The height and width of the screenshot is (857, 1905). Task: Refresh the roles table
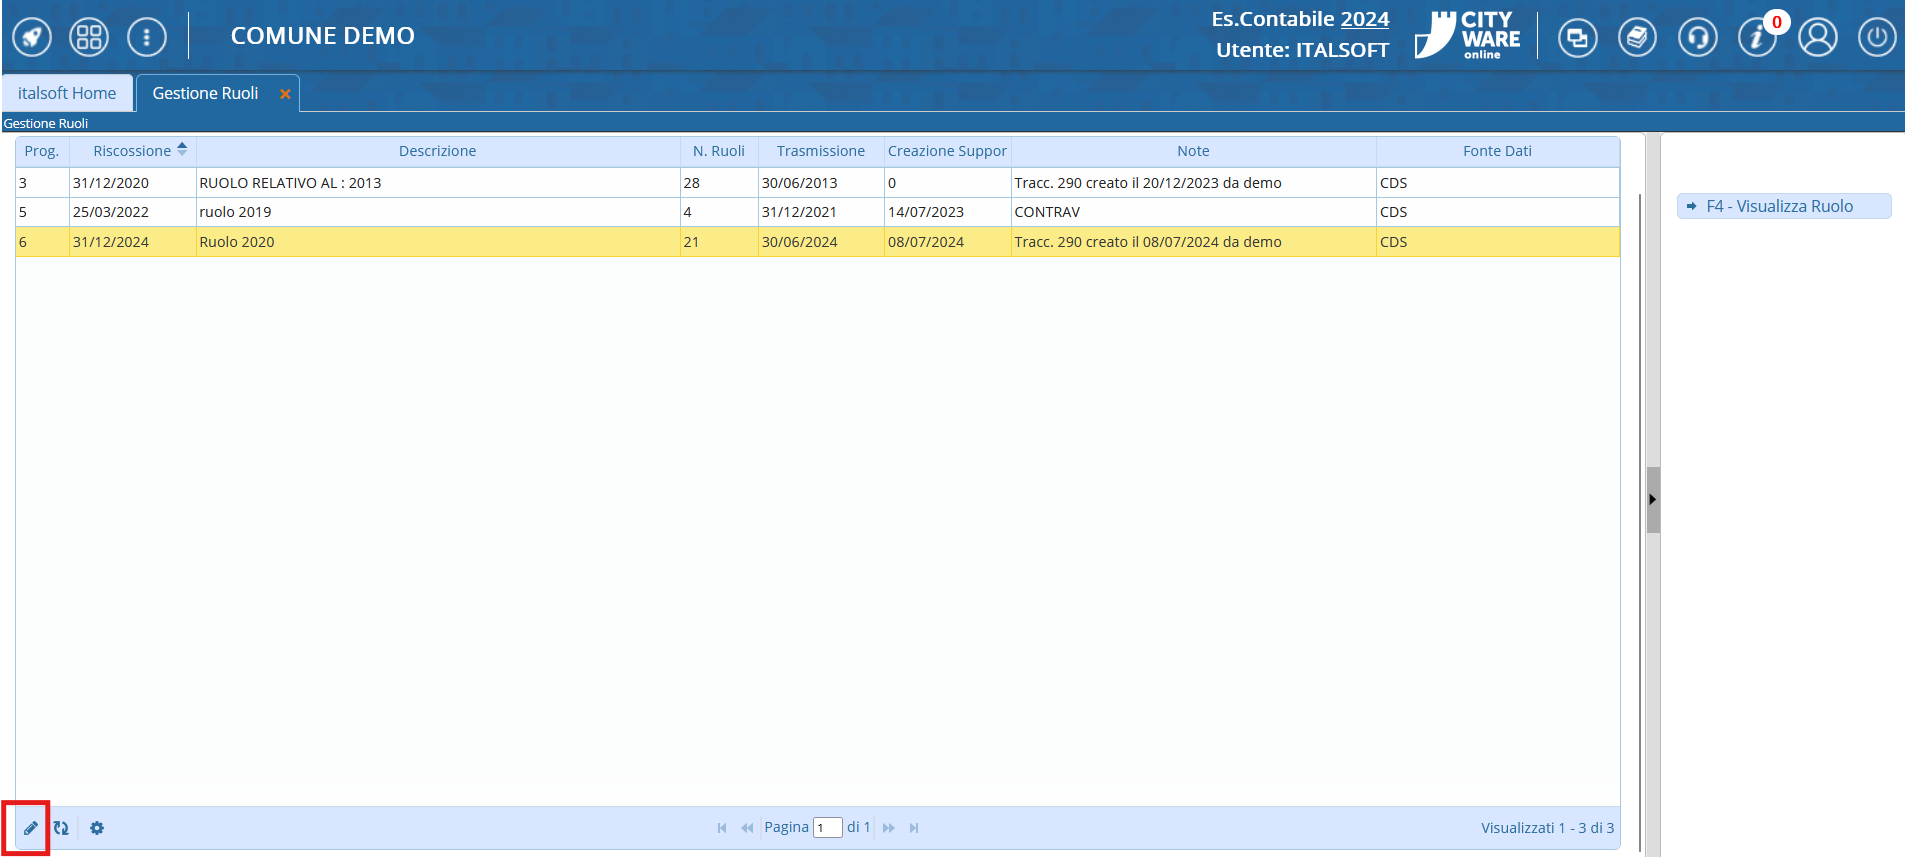click(61, 828)
